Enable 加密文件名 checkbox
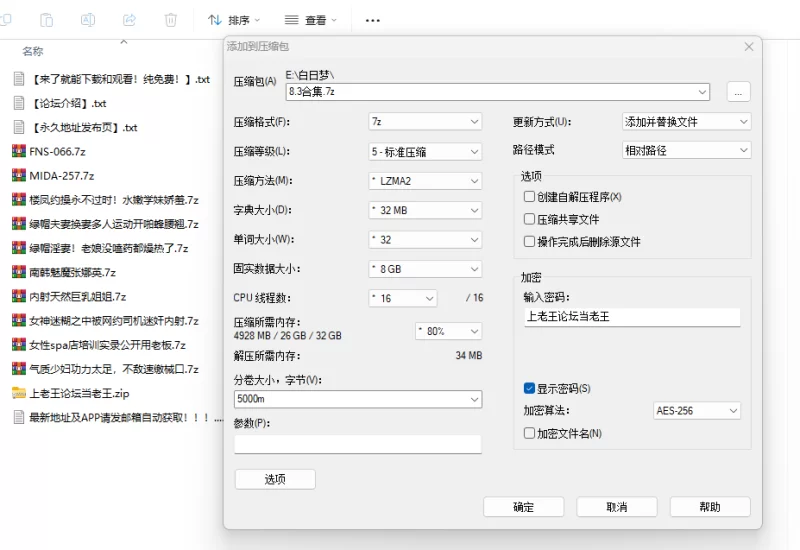 click(x=529, y=433)
